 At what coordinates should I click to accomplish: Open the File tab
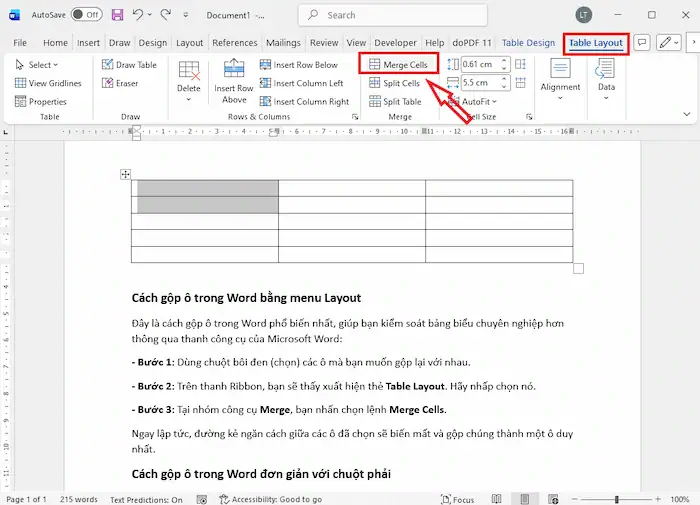point(20,43)
